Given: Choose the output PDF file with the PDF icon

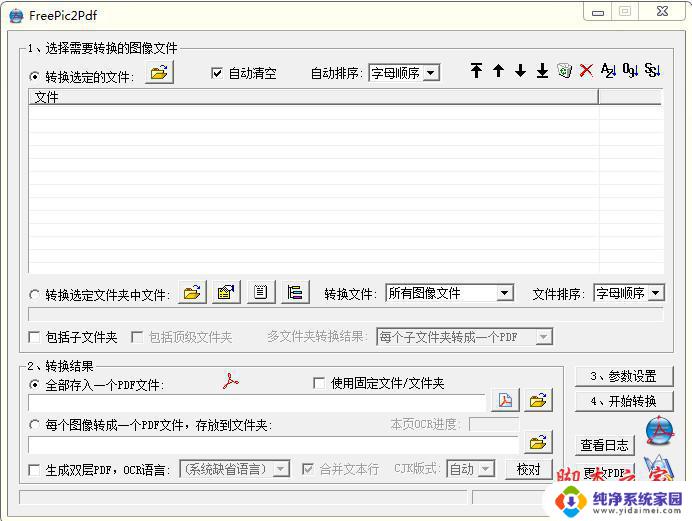Looking at the screenshot, I should point(505,400).
